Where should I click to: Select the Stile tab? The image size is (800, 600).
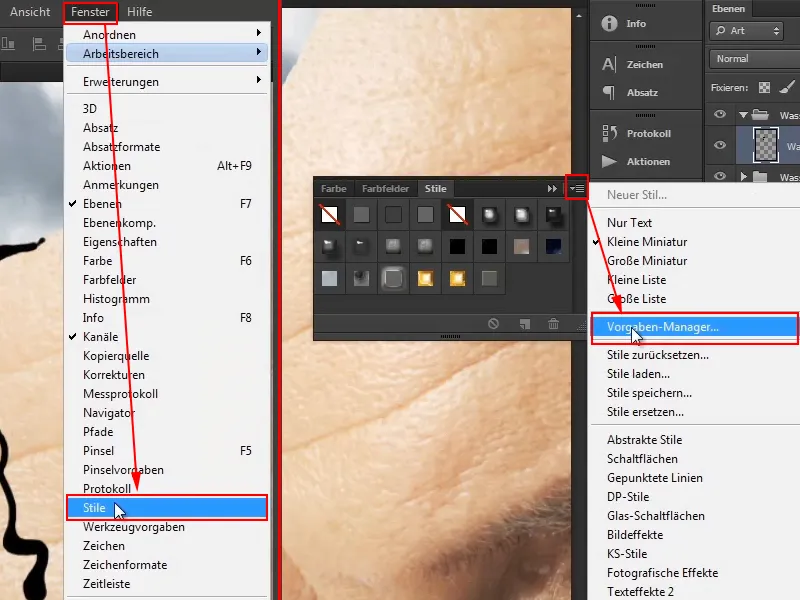435,188
